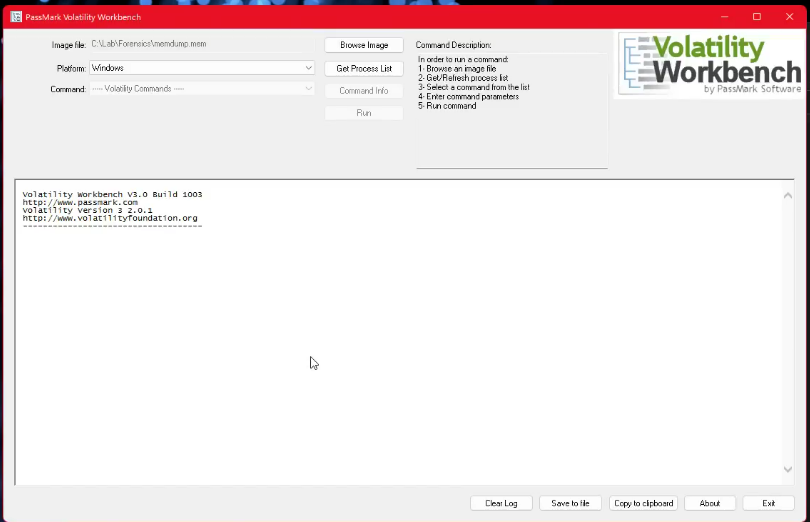Click the volatilityfoundation.org line in log
Viewport: 810px width, 522px height.
(110, 218)
